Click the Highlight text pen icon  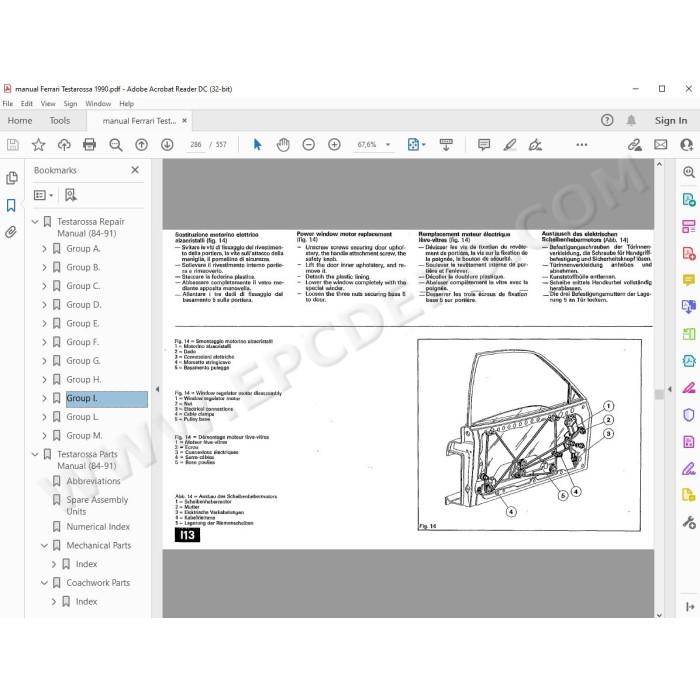pyautogui.click(x=510, y=145)
